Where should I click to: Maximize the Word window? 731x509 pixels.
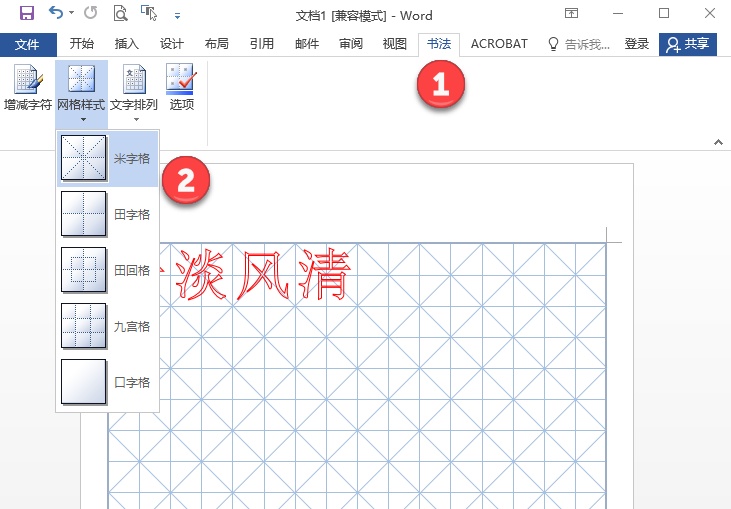[x=664, y=13]
